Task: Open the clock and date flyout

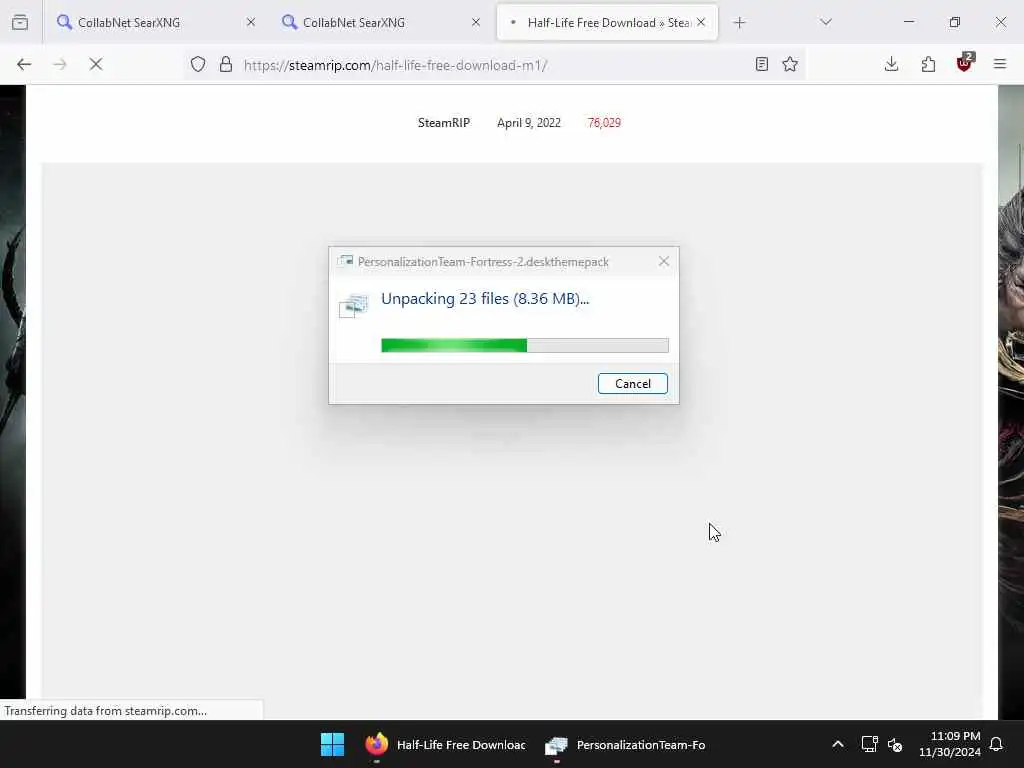Action: point(950,744)
